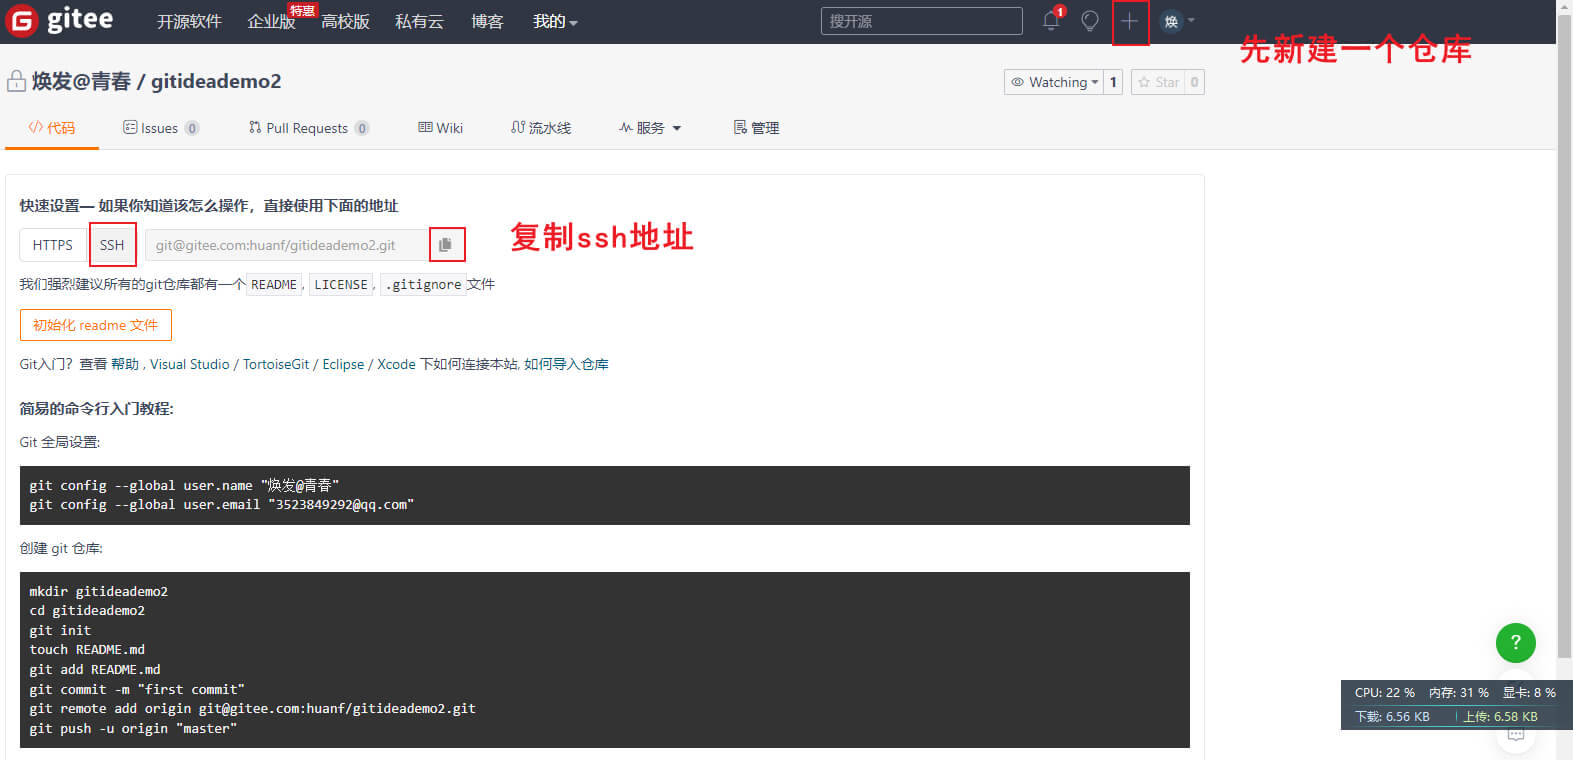The height and width of the screenshot is (760, 1573).
Task: Click the 搜开源 search box
Action: 921,21
